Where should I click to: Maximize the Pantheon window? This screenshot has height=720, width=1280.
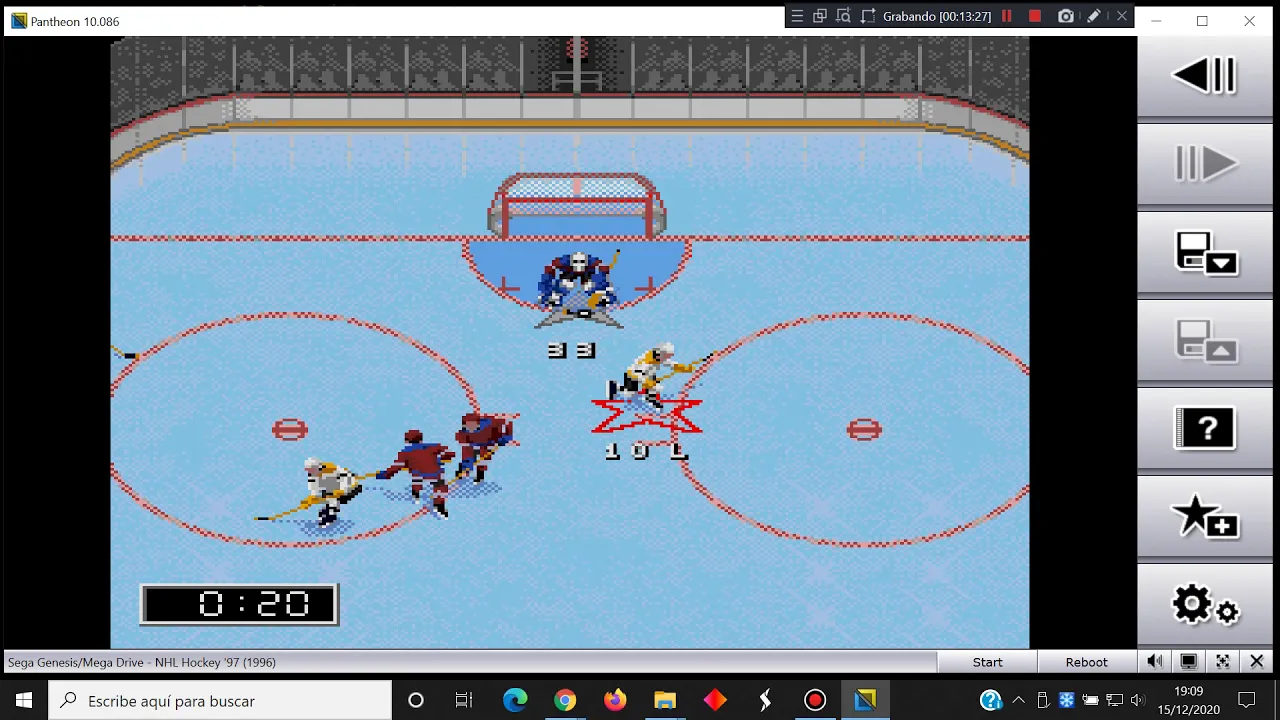(1202, 21)
